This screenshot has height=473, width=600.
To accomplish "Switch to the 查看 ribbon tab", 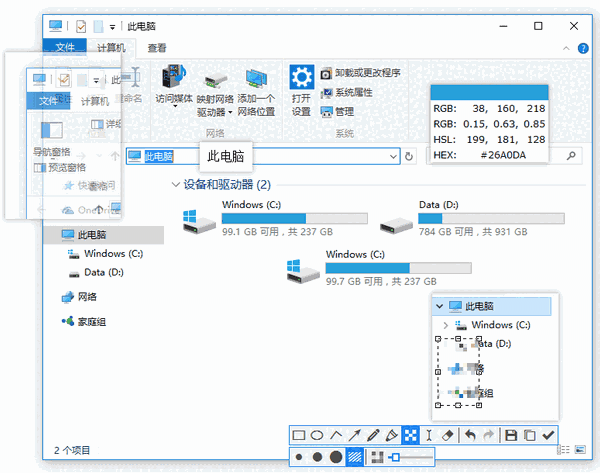I will (157, 48).
